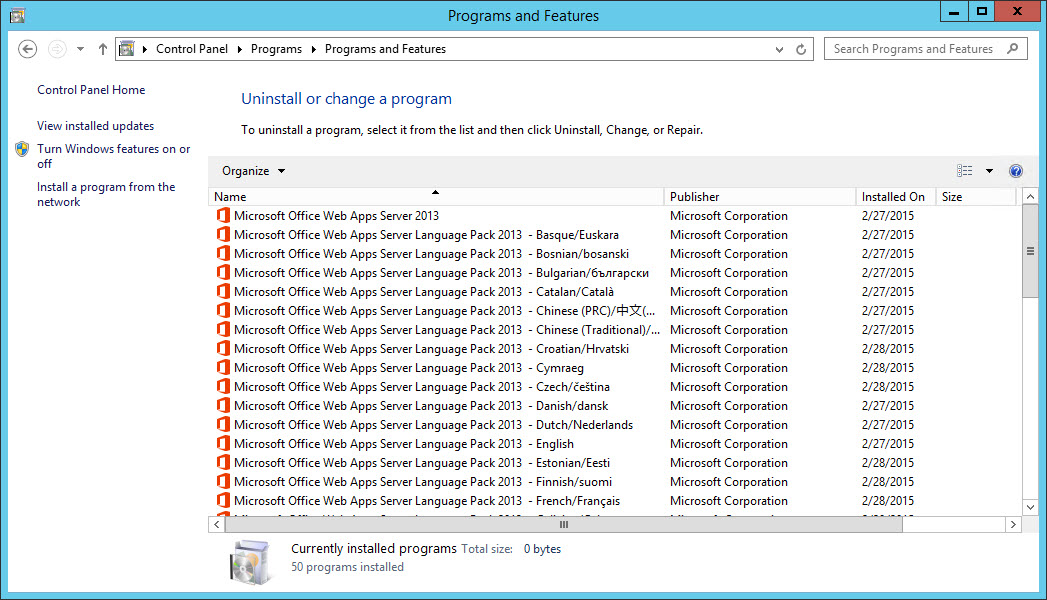Click the Back navigation arrow
The height and width of the screenshot is (600, 1047).
click(27, 49)
